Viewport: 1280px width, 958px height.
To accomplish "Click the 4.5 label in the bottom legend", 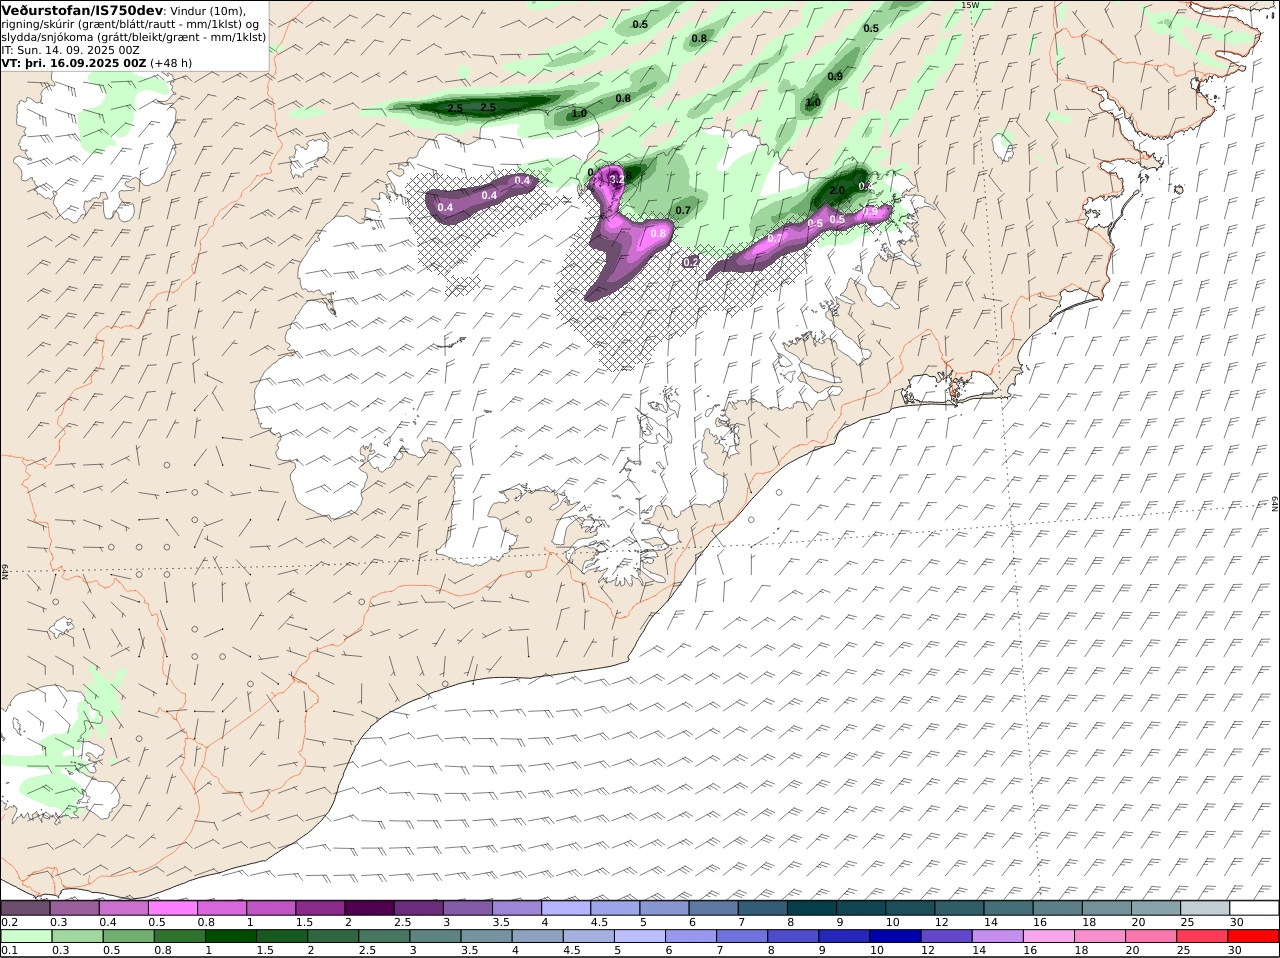I will 572,951.
